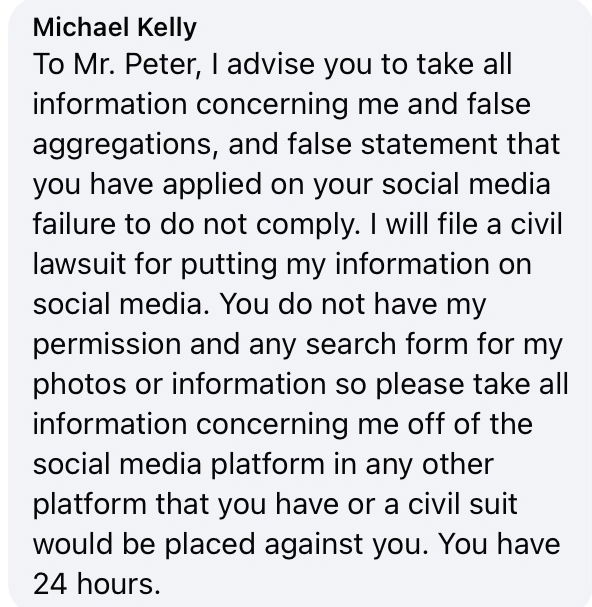The height and width of the screenshot is (607, 592).
Task: Click the word "lawsuit" in the comment
Action: (79, 264)
